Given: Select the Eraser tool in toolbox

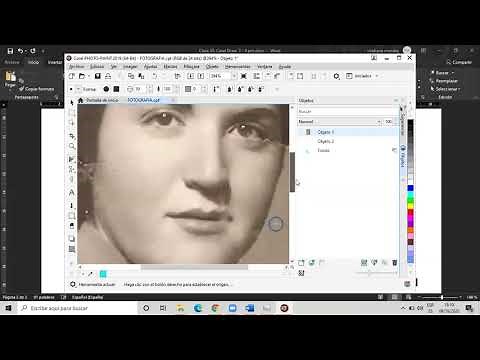Looking at the screenshot, I should point(72,226).
